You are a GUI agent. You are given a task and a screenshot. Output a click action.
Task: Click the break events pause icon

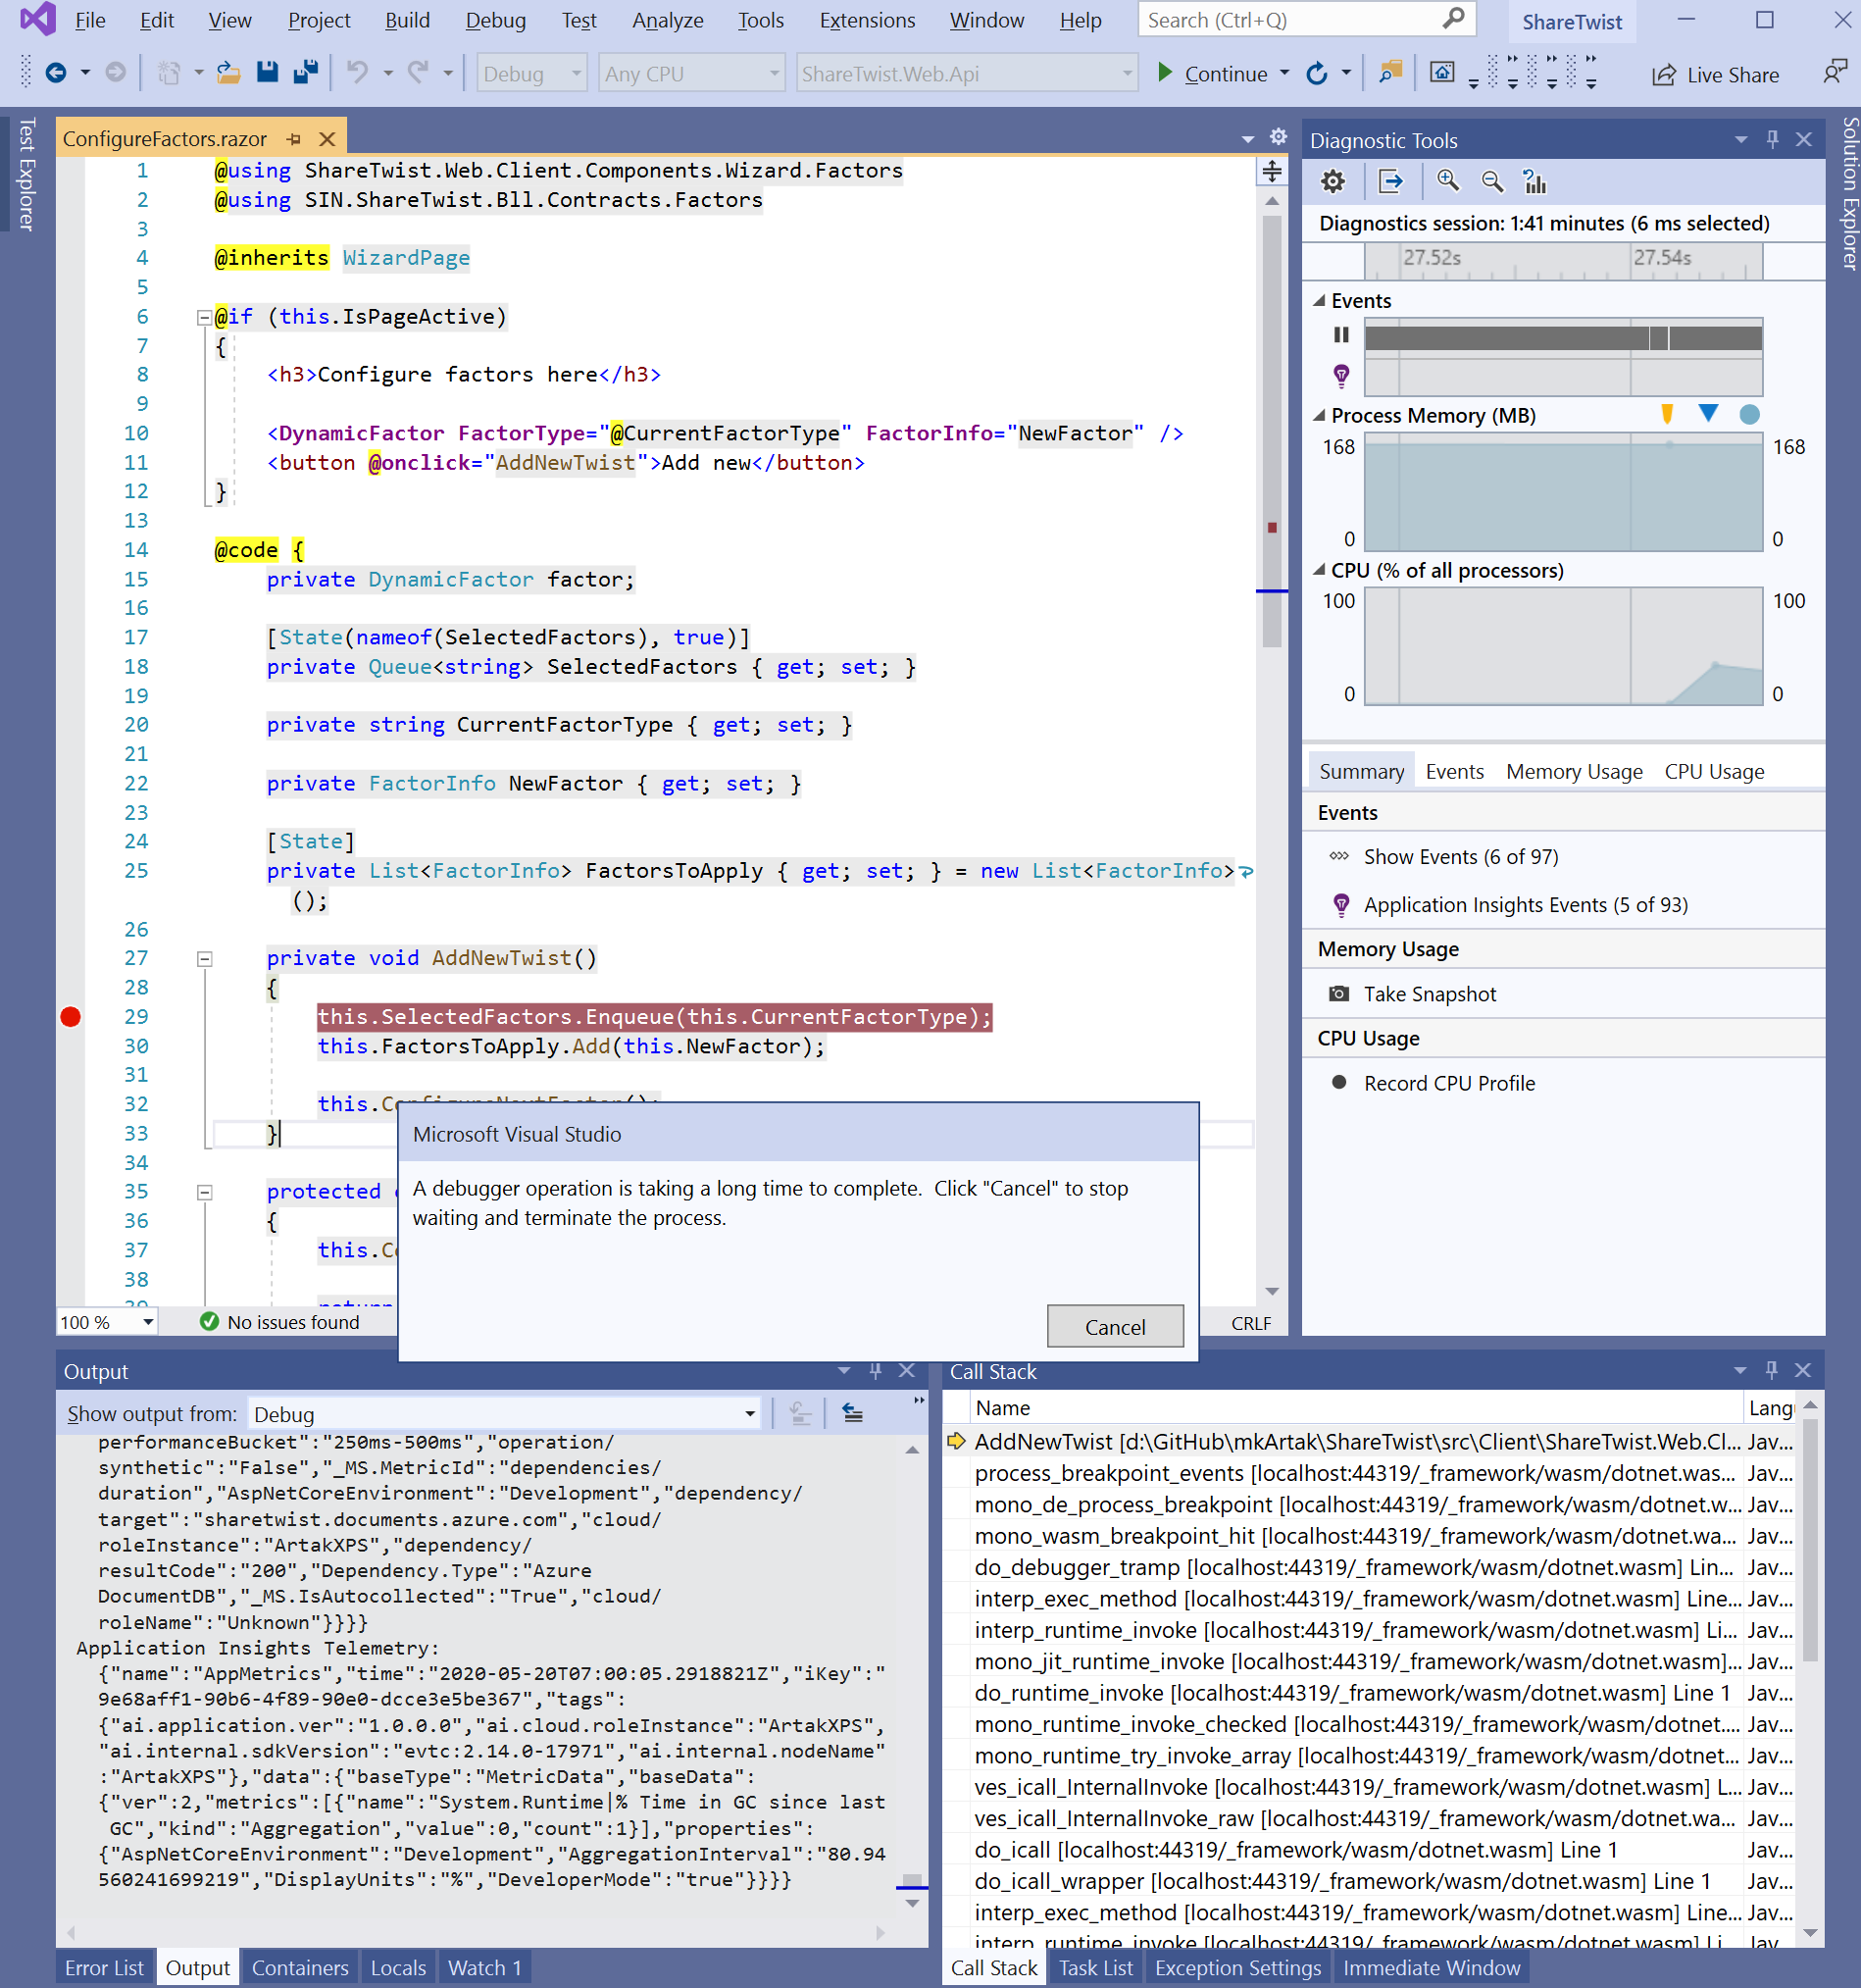[1341, 335]
